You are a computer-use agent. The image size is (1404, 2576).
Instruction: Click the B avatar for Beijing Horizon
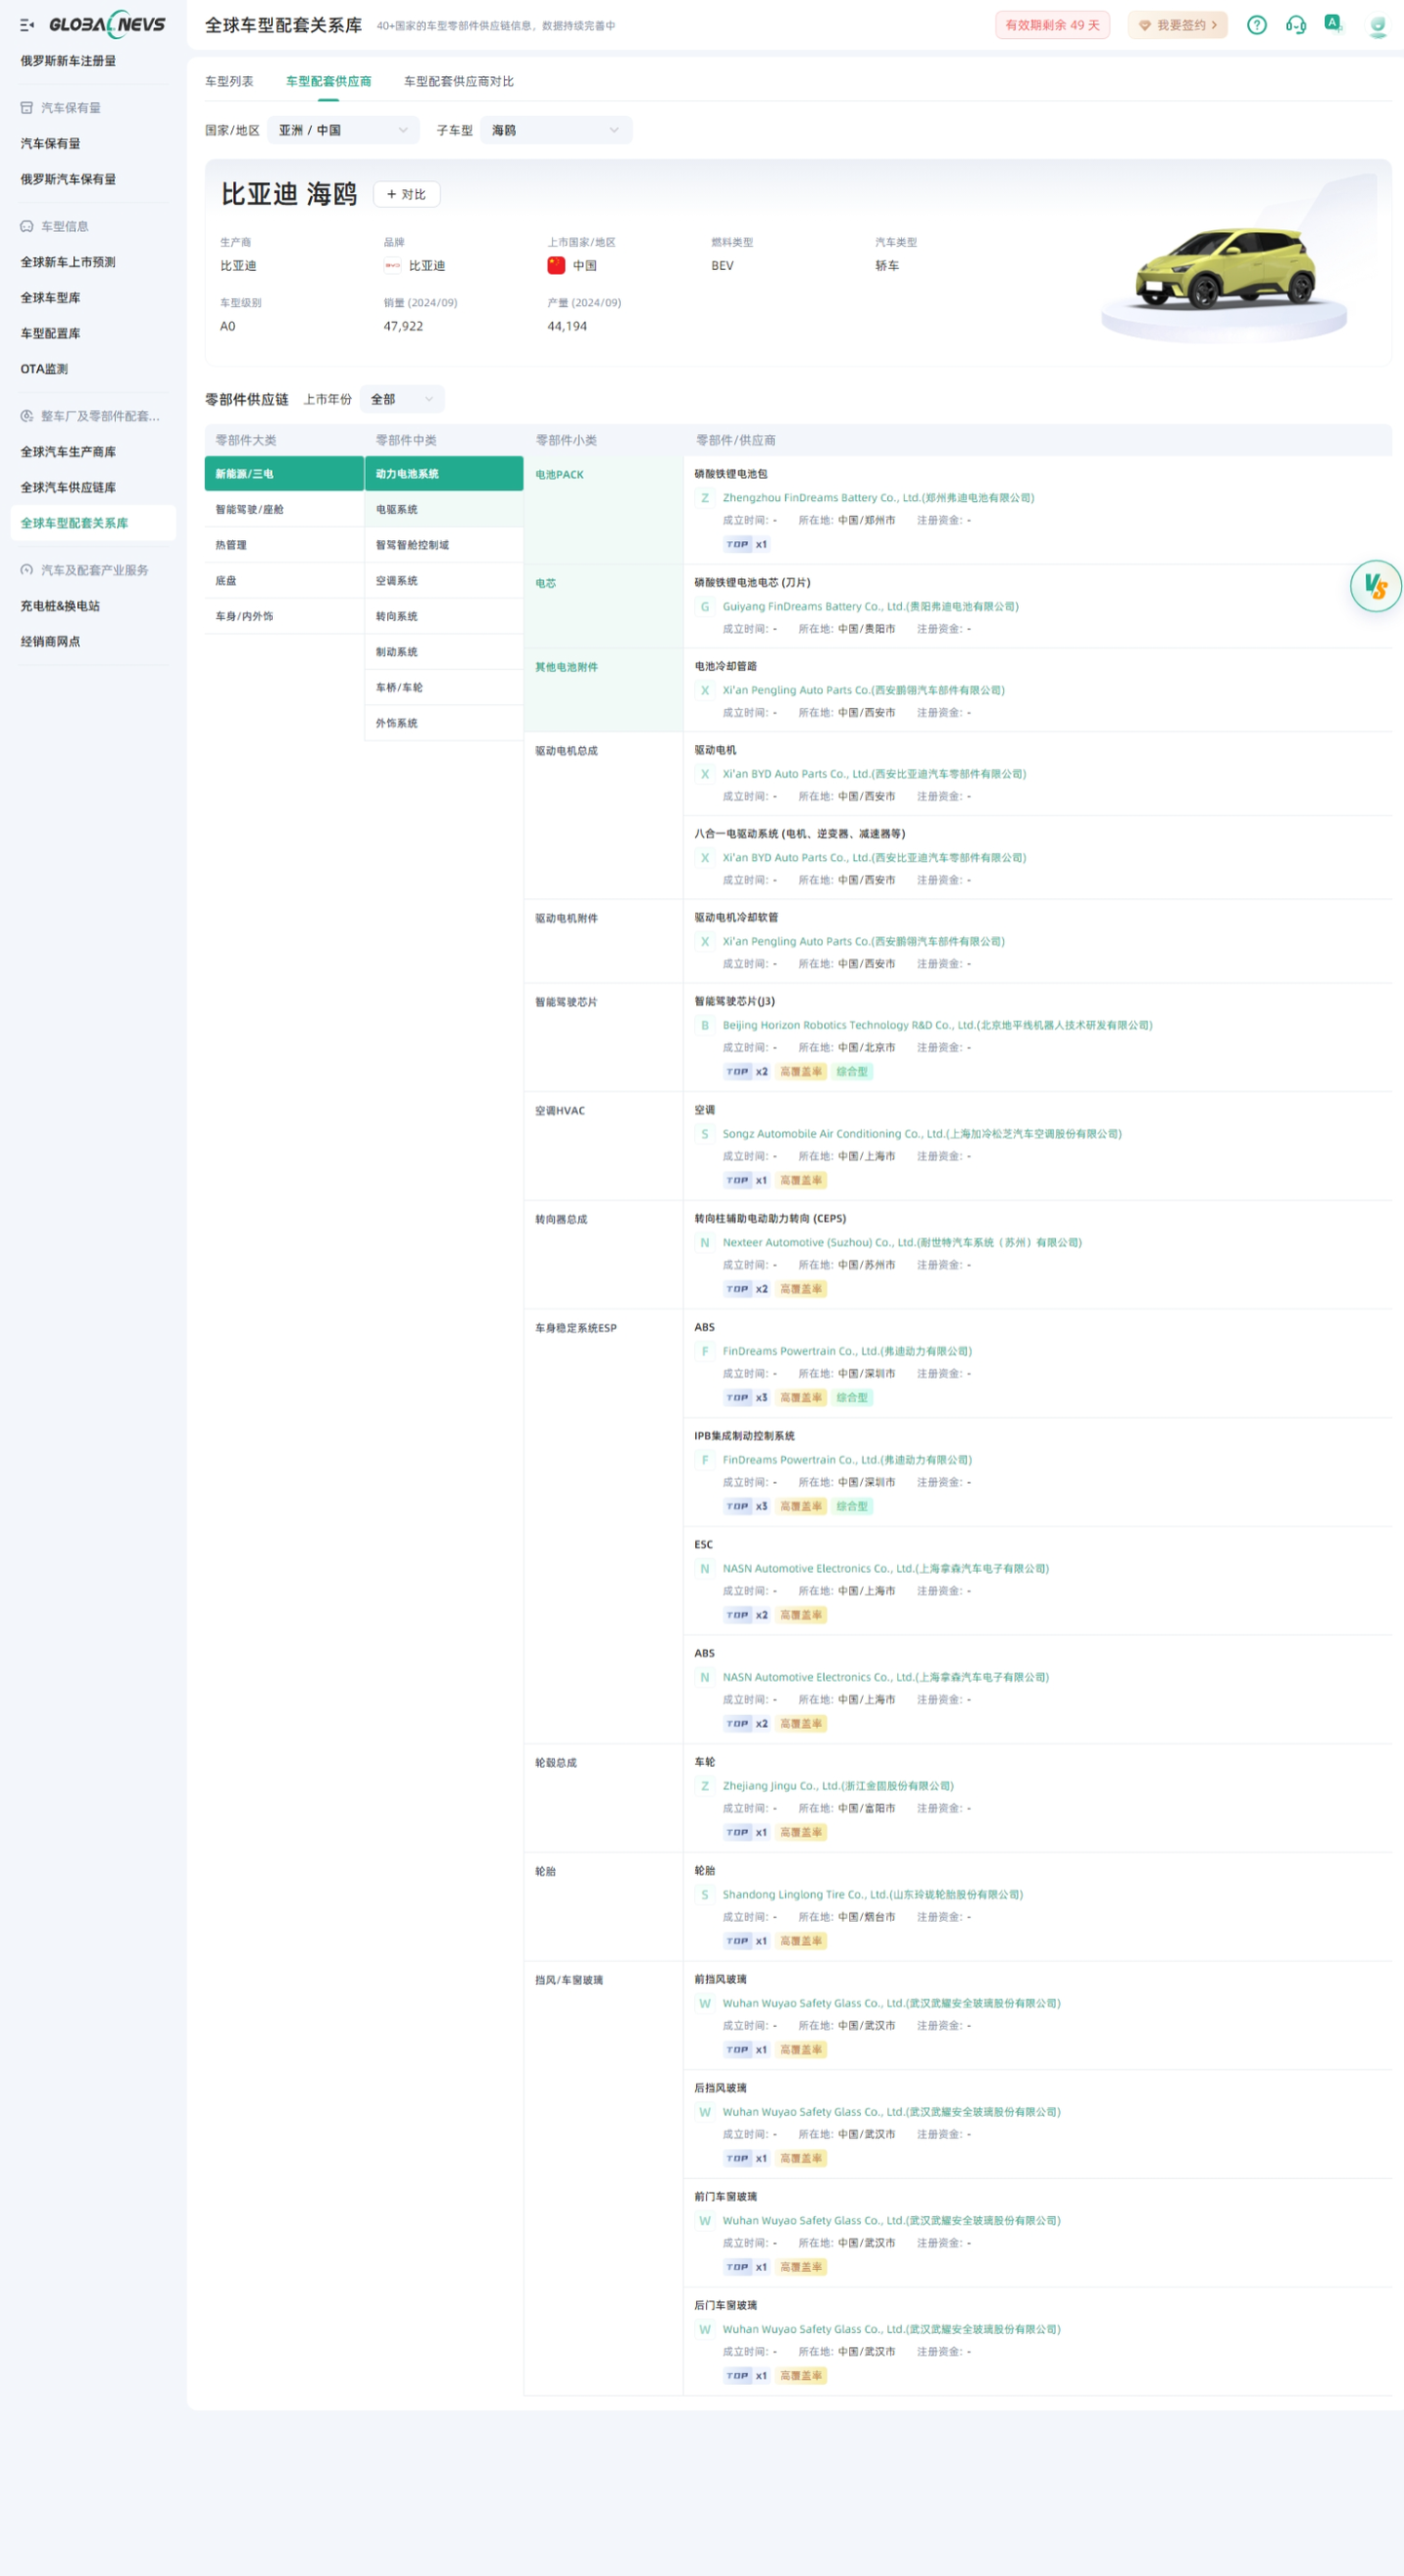[705, 1026]
